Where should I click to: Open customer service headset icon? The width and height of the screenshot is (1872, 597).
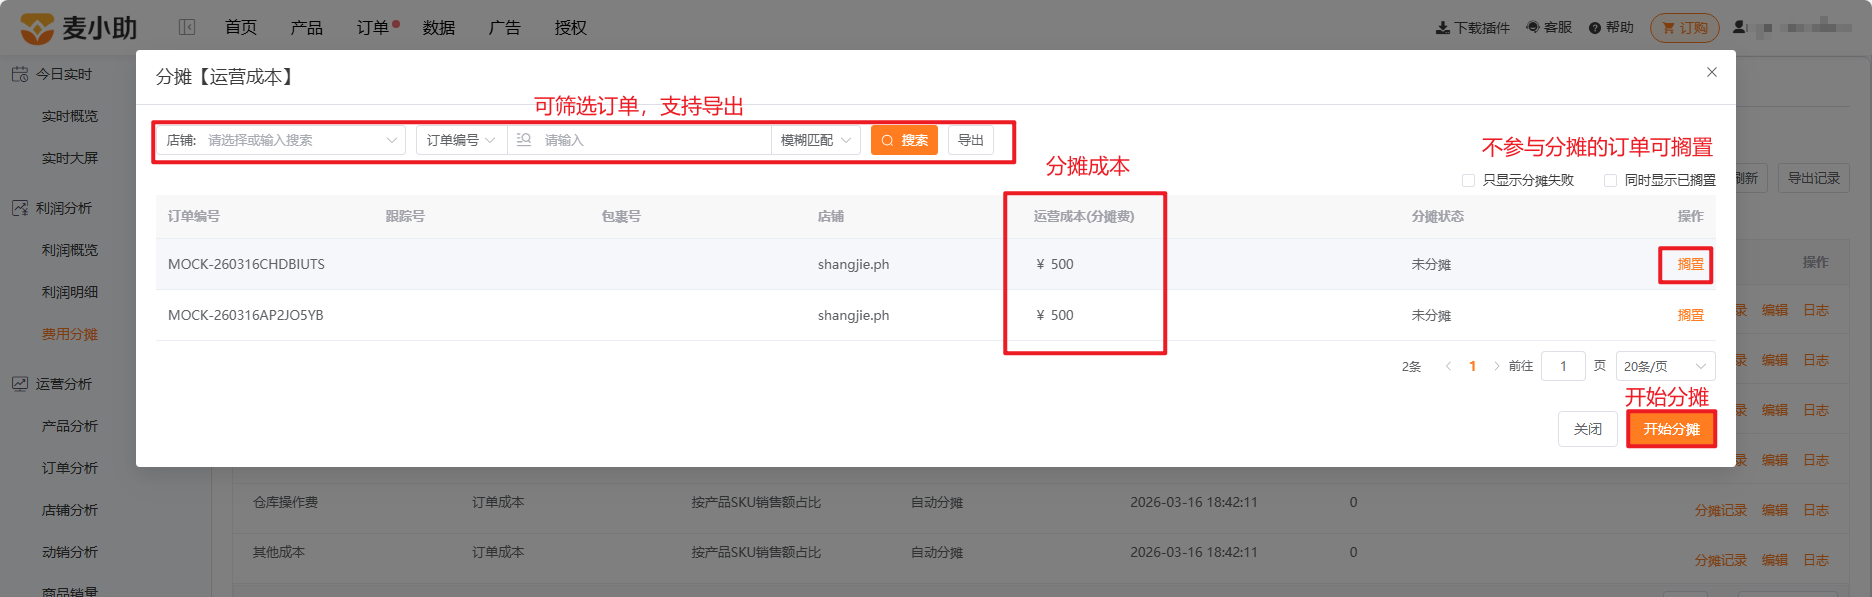[1533, 28]
